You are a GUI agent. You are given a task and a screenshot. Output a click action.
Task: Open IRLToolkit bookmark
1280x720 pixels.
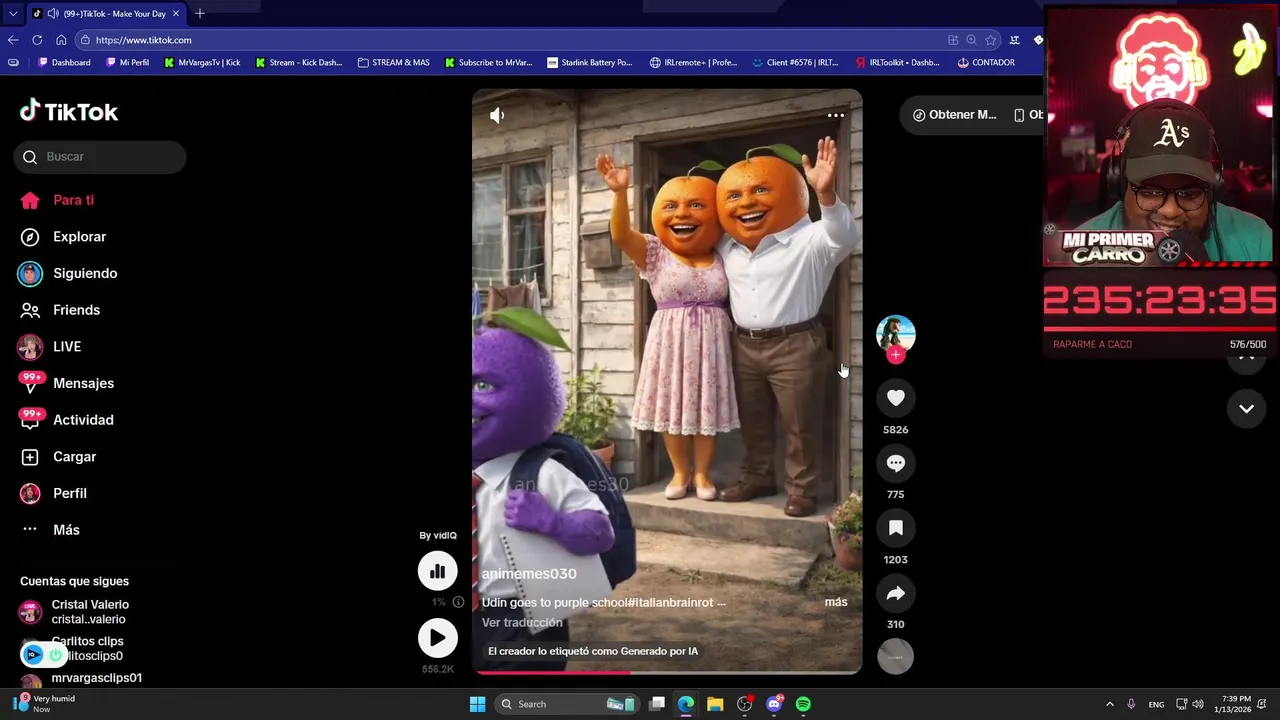click(x=897, y=62)
